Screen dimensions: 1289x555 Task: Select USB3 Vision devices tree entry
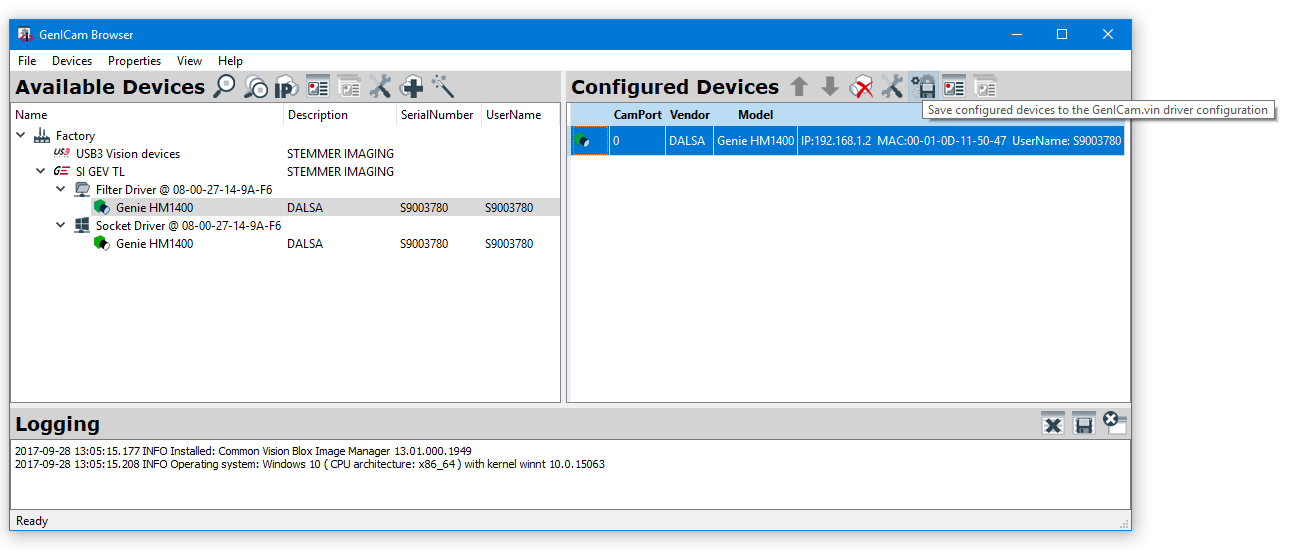tap(128, 154)
